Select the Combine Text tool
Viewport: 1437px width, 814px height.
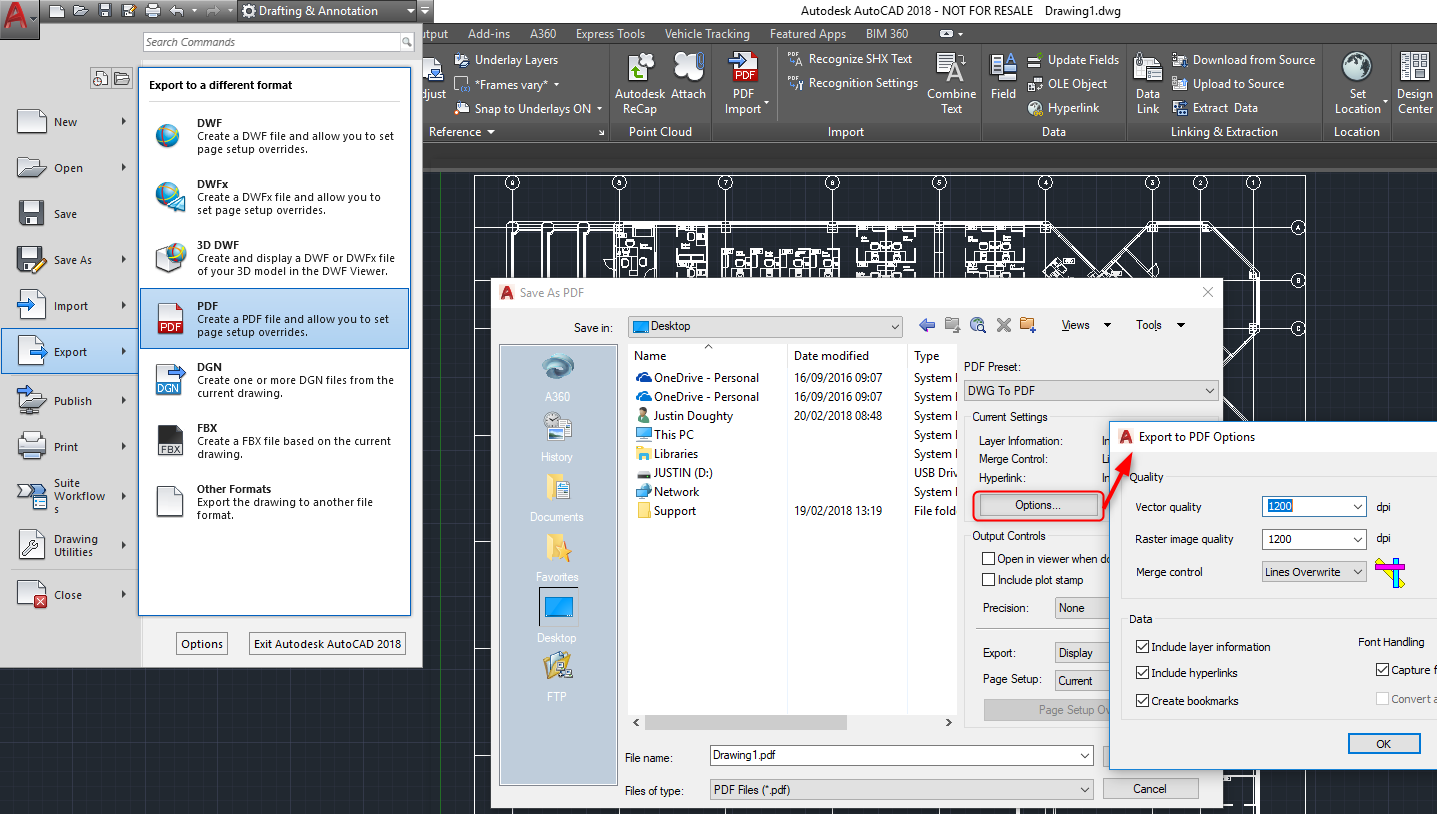point(950,84)
